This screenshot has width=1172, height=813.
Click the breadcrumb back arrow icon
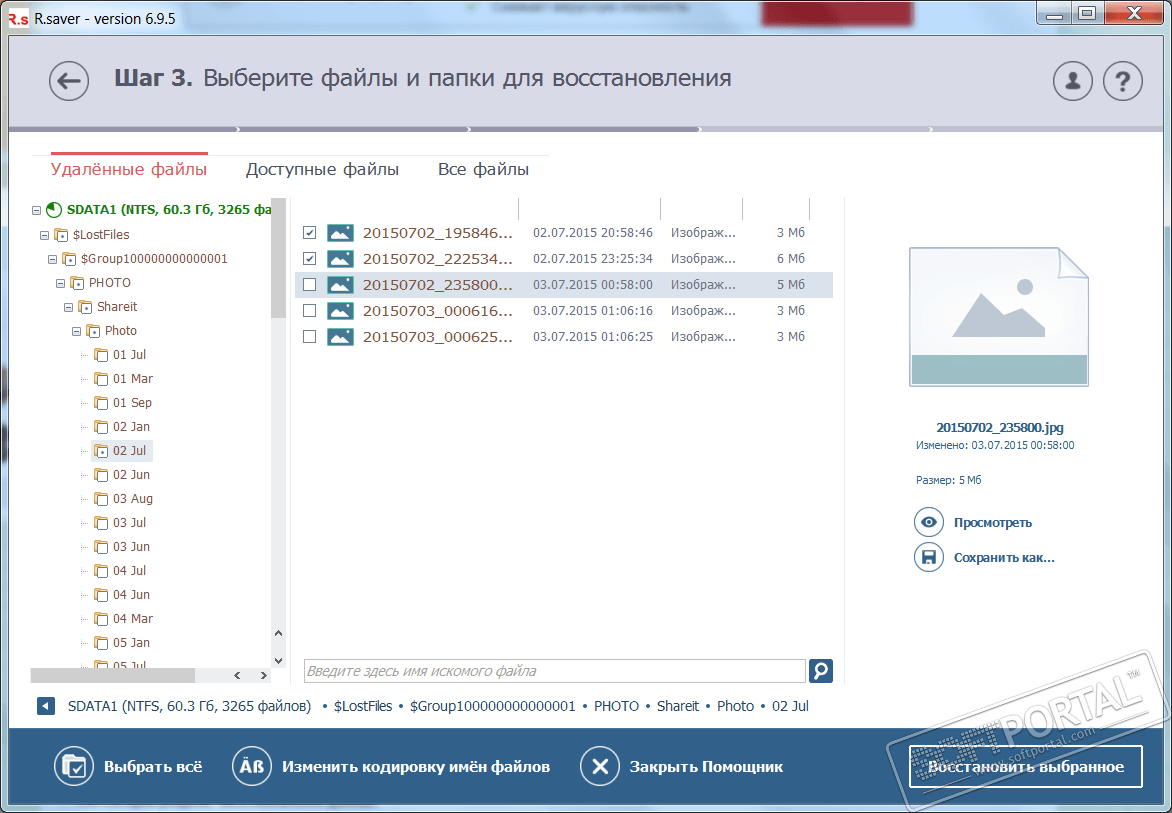46,706
